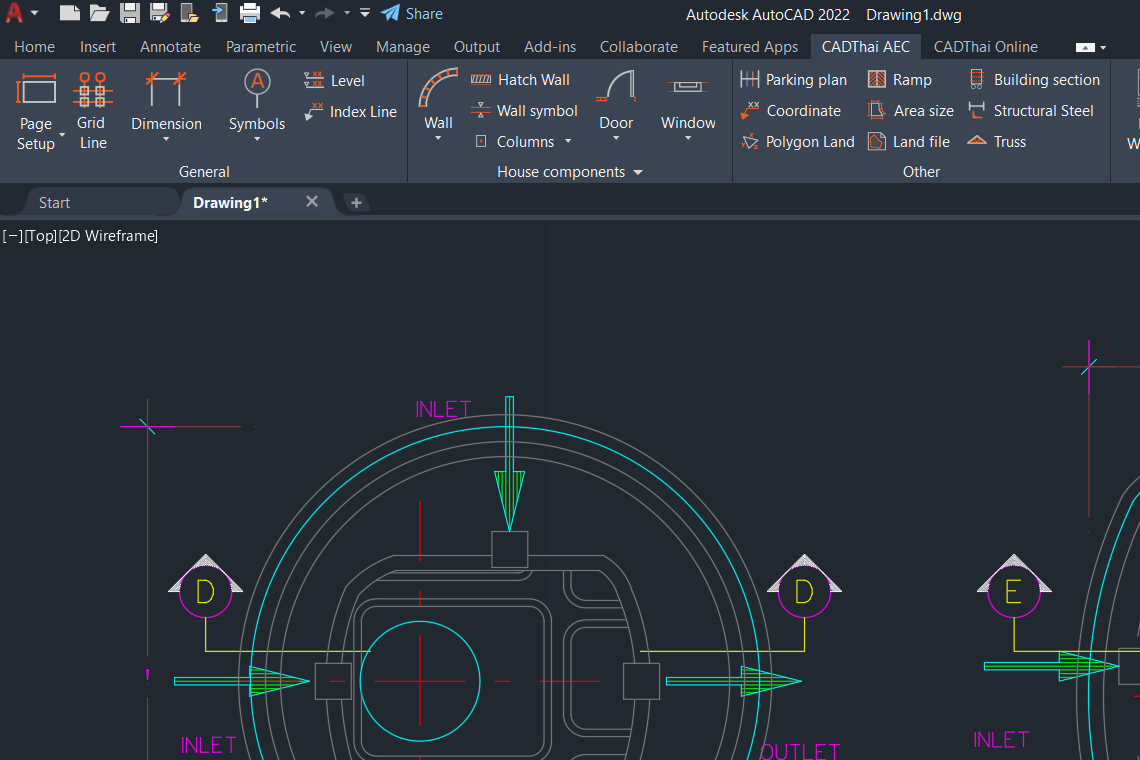Open Featured Apps tab

pos(750,47)
